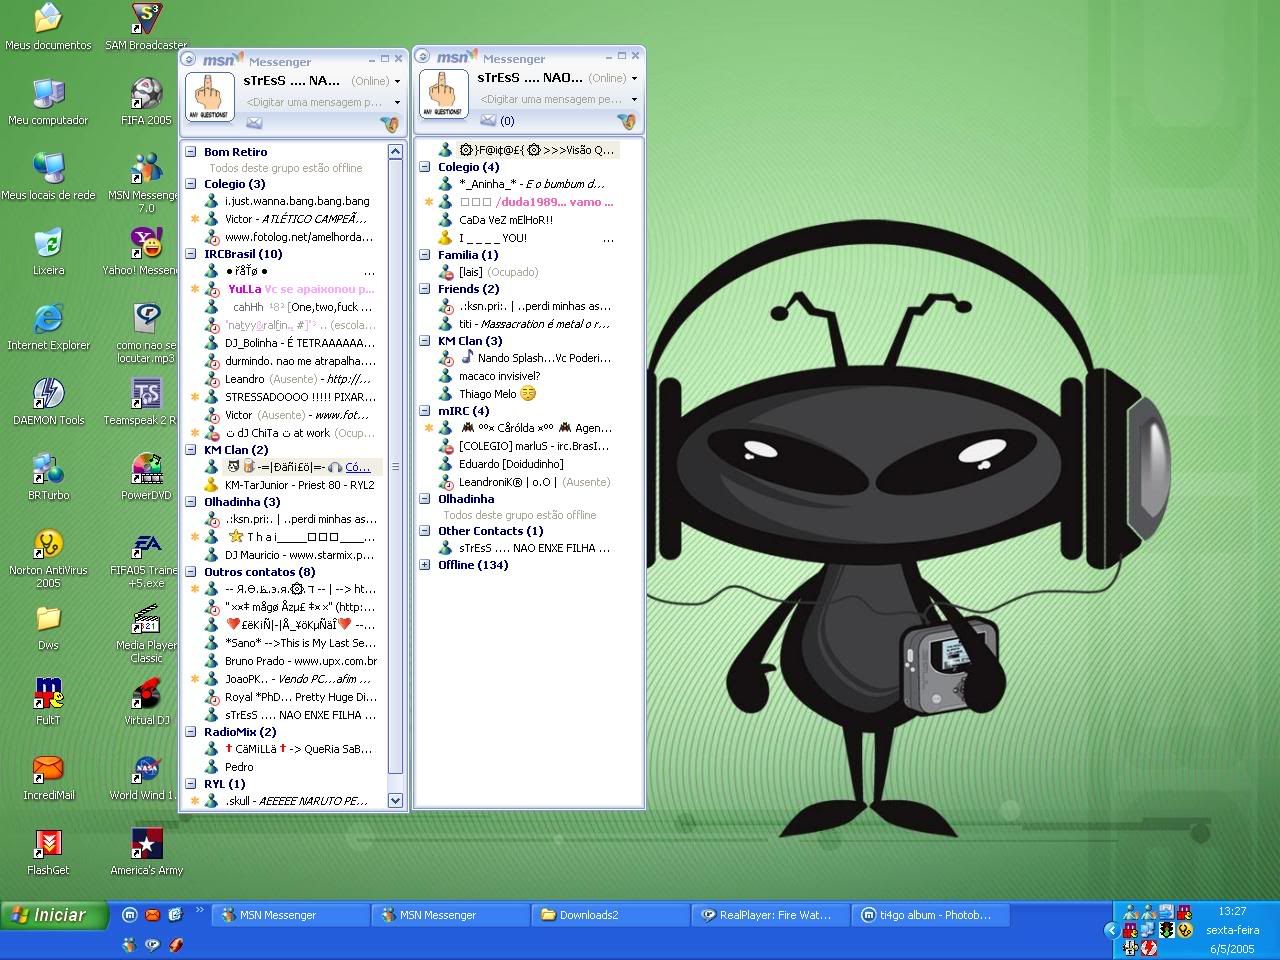Click the mail envelope icon in left Messenger window
Screen dimensions: 1280x960
coord(254,123)
